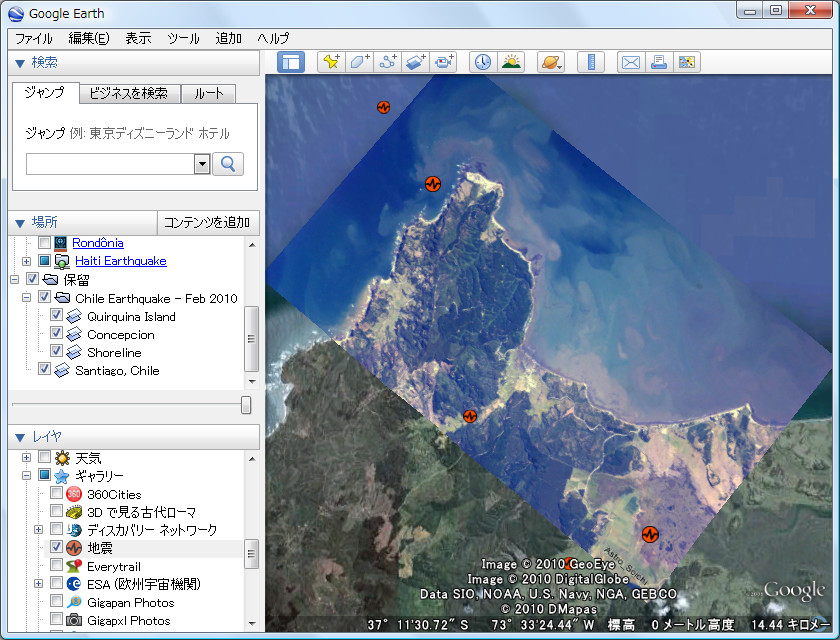Disable the 地震 earthquake layer checkbox
This screenshot has width=840, height=640.
(56, 546)
